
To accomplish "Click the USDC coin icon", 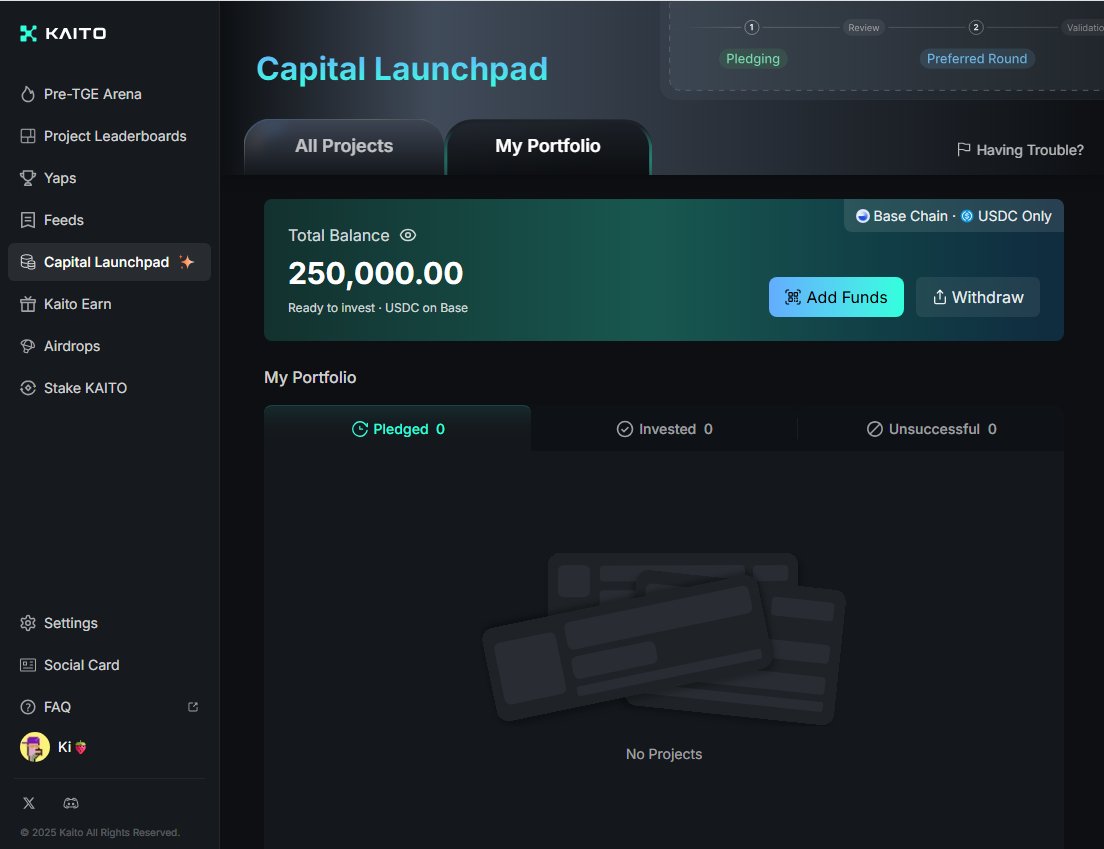I will [967, 216].
